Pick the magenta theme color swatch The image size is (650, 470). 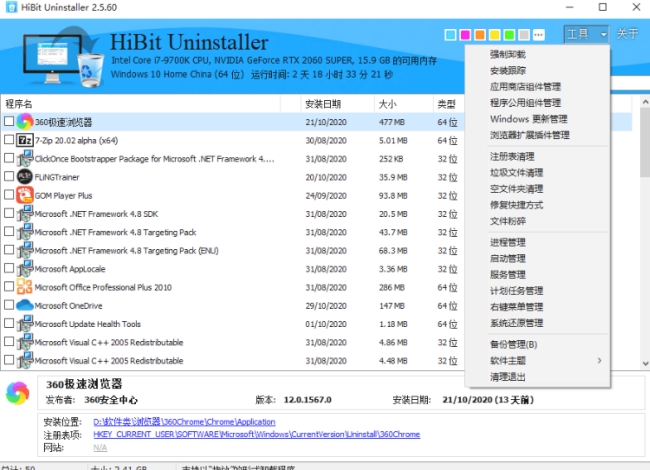click(x=465, y=35)
